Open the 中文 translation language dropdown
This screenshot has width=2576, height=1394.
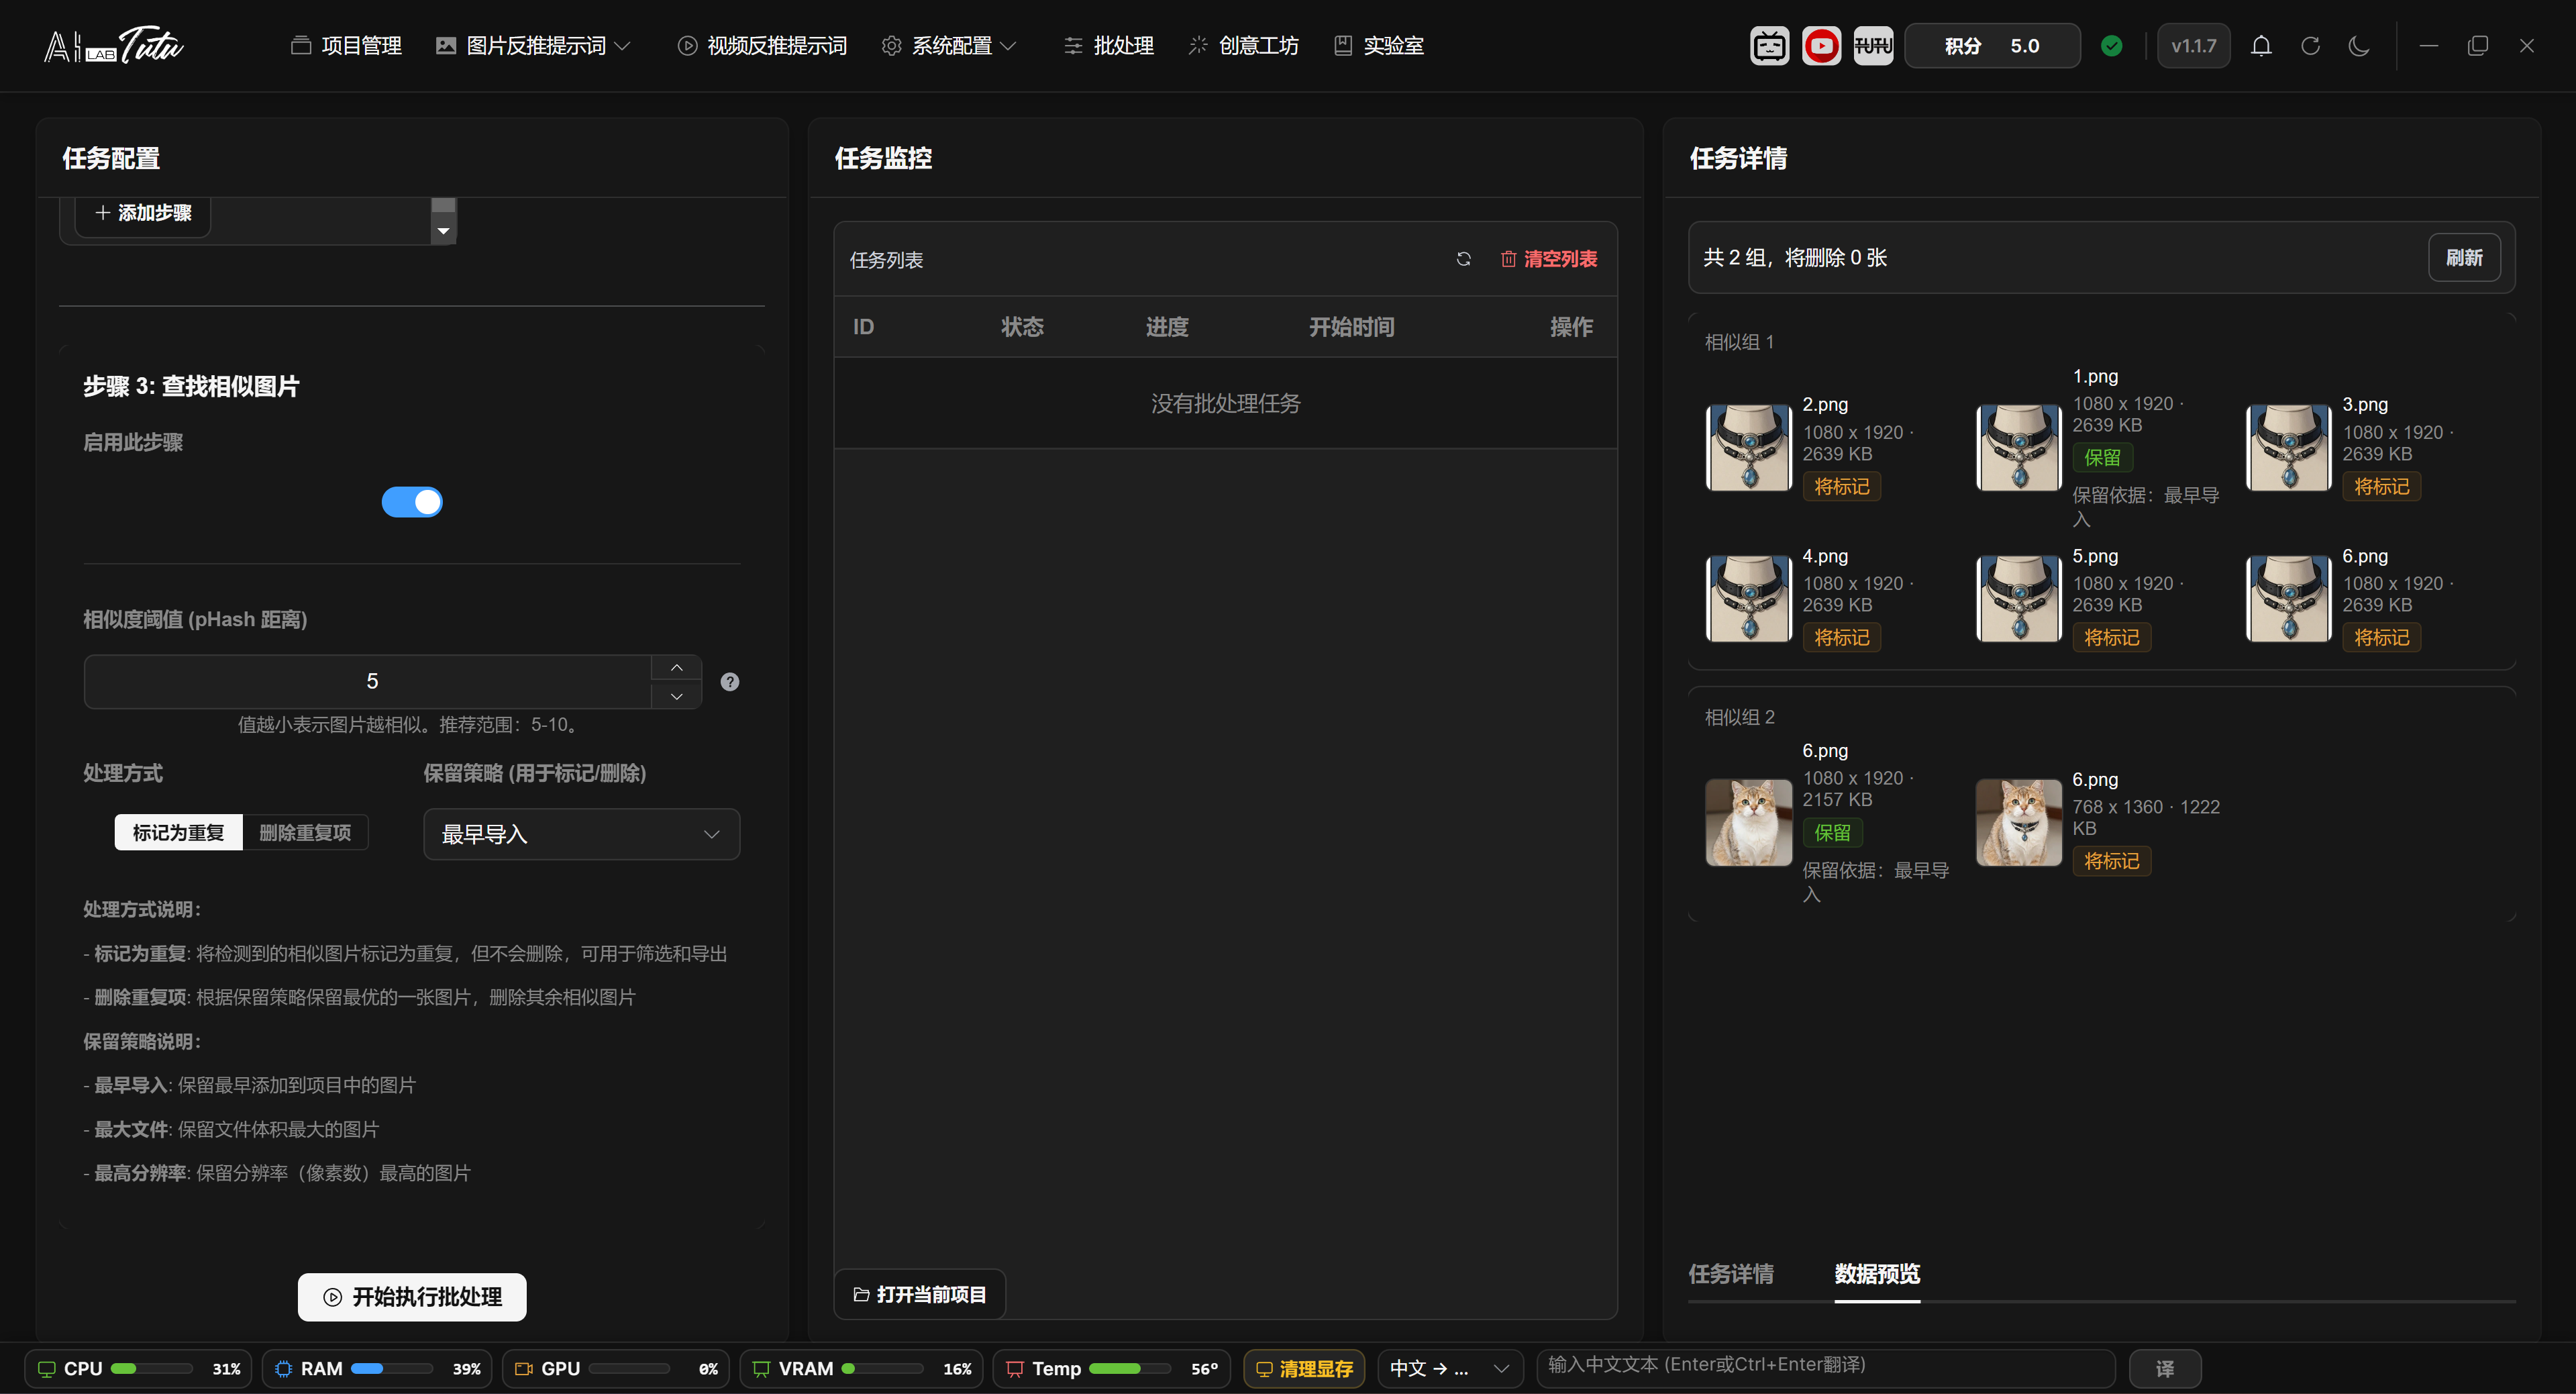(x=1450, y=1369)
